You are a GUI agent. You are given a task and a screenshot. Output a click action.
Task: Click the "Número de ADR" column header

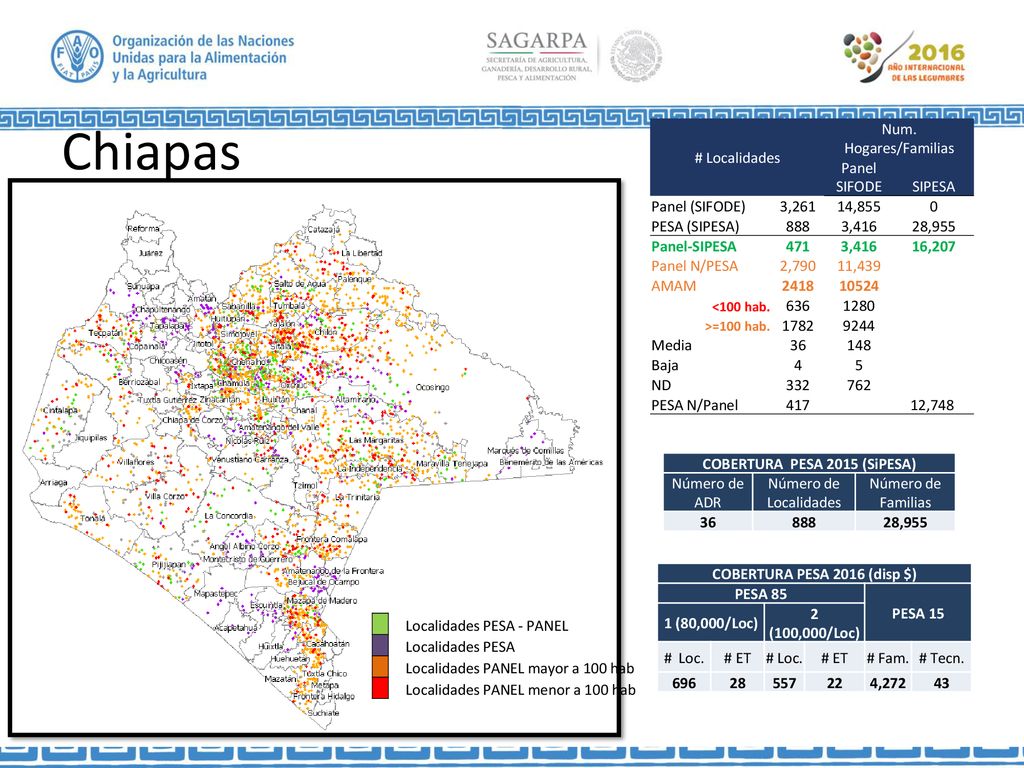[x=708, y=493]
